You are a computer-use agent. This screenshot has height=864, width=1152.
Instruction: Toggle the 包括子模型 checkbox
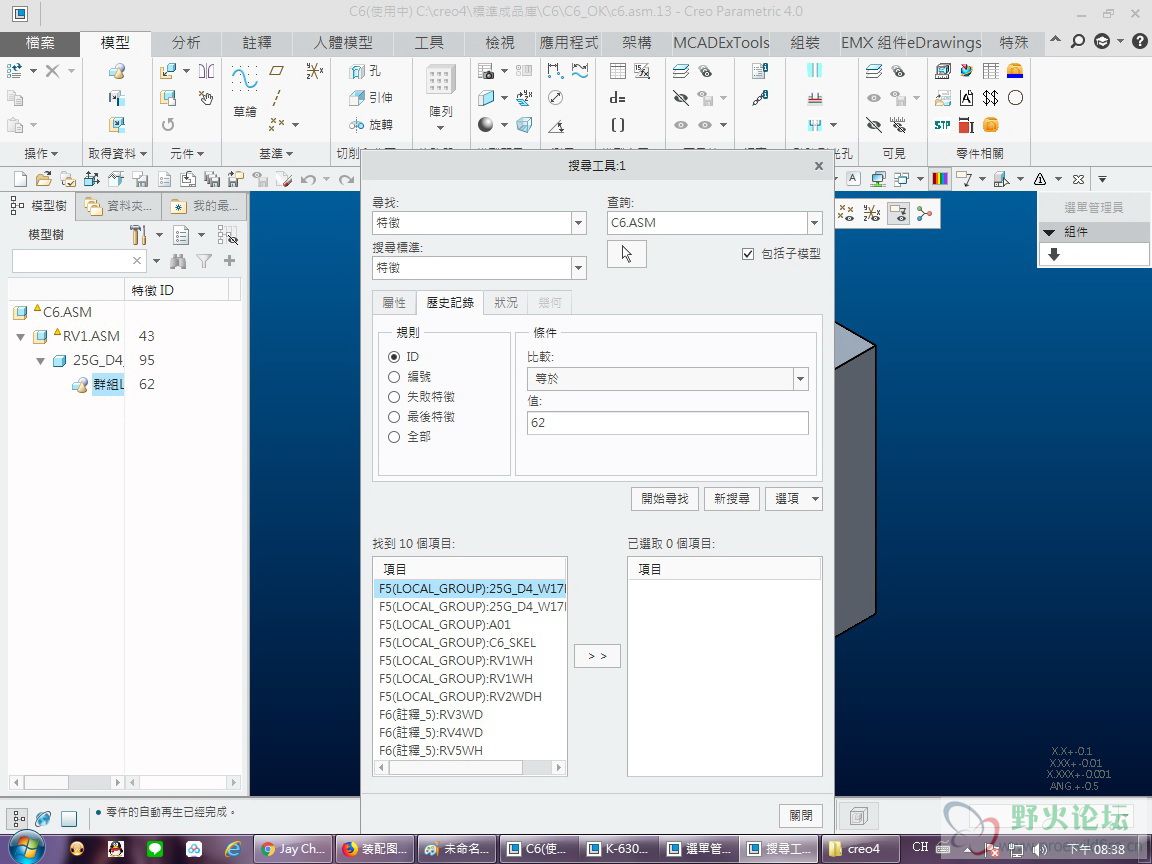pos(748,254)
